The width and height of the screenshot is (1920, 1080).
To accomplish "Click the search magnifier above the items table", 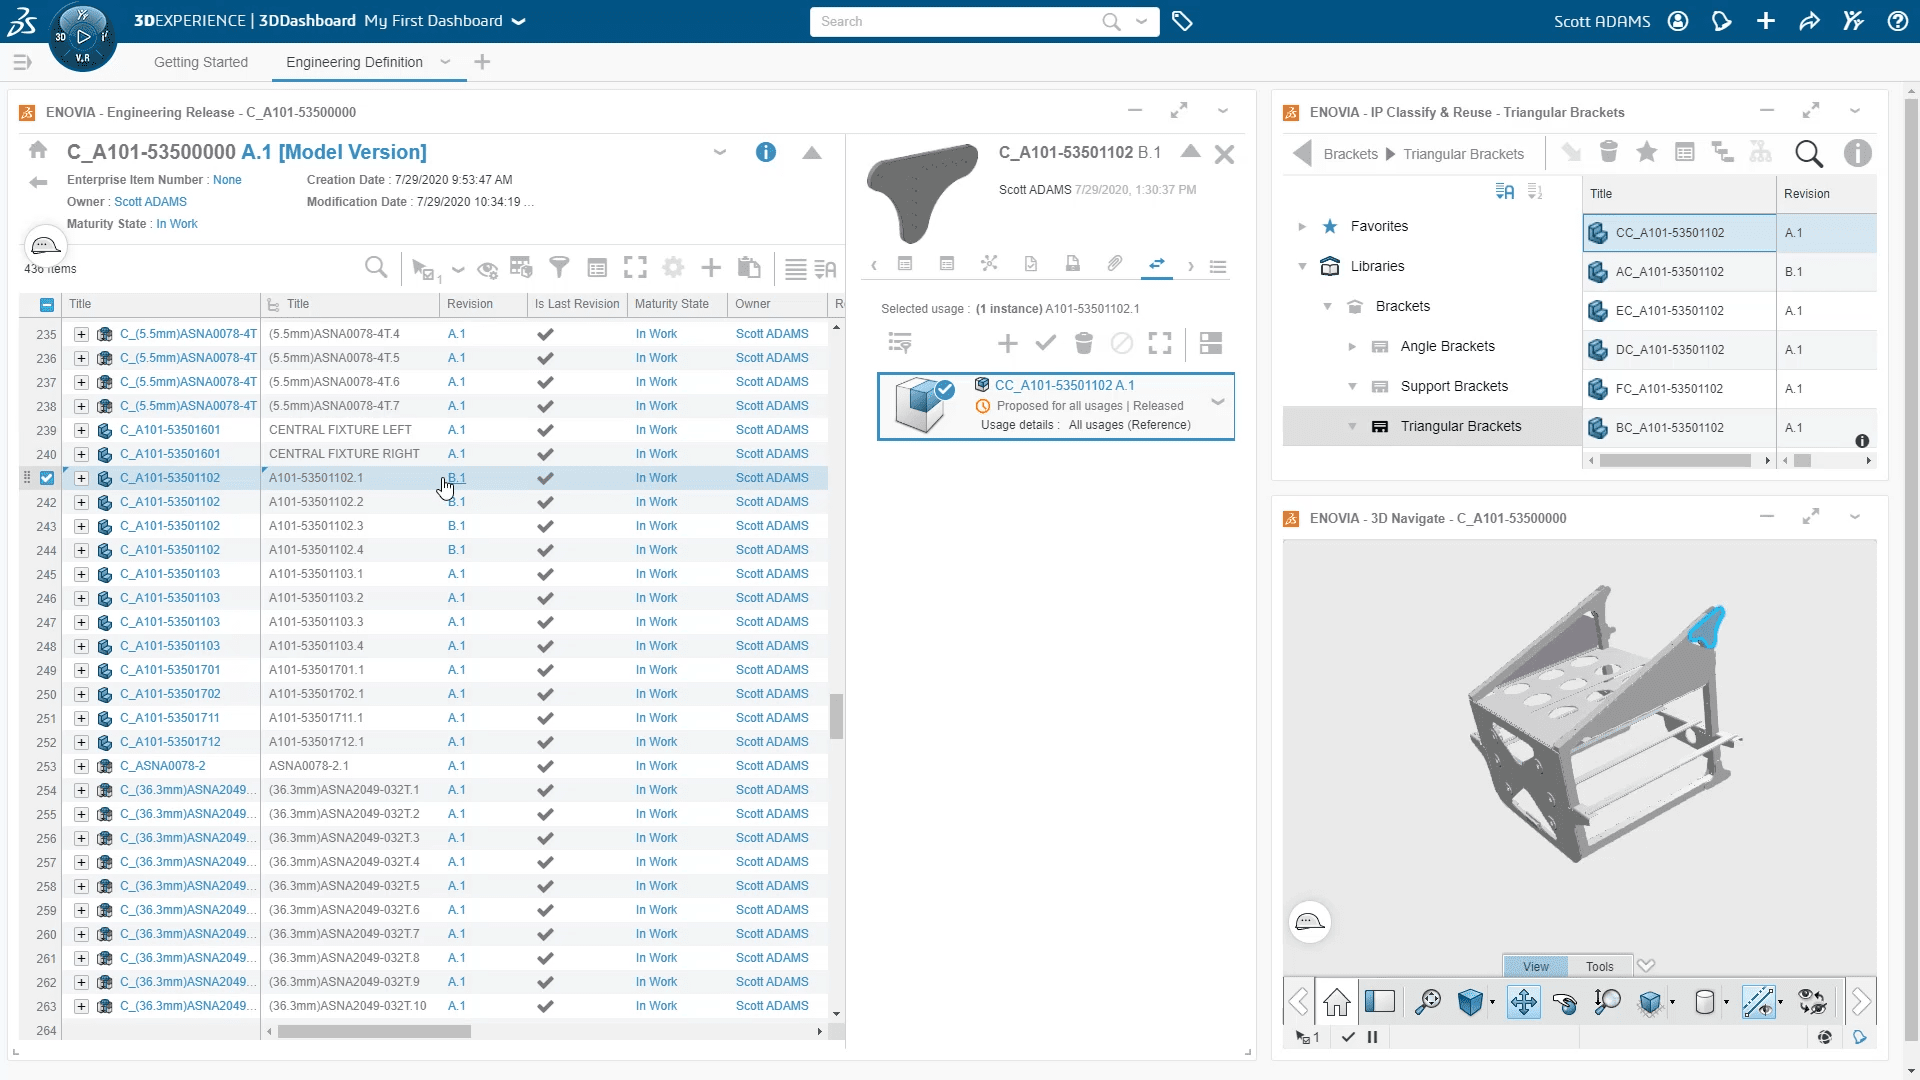I will [376, 267].
